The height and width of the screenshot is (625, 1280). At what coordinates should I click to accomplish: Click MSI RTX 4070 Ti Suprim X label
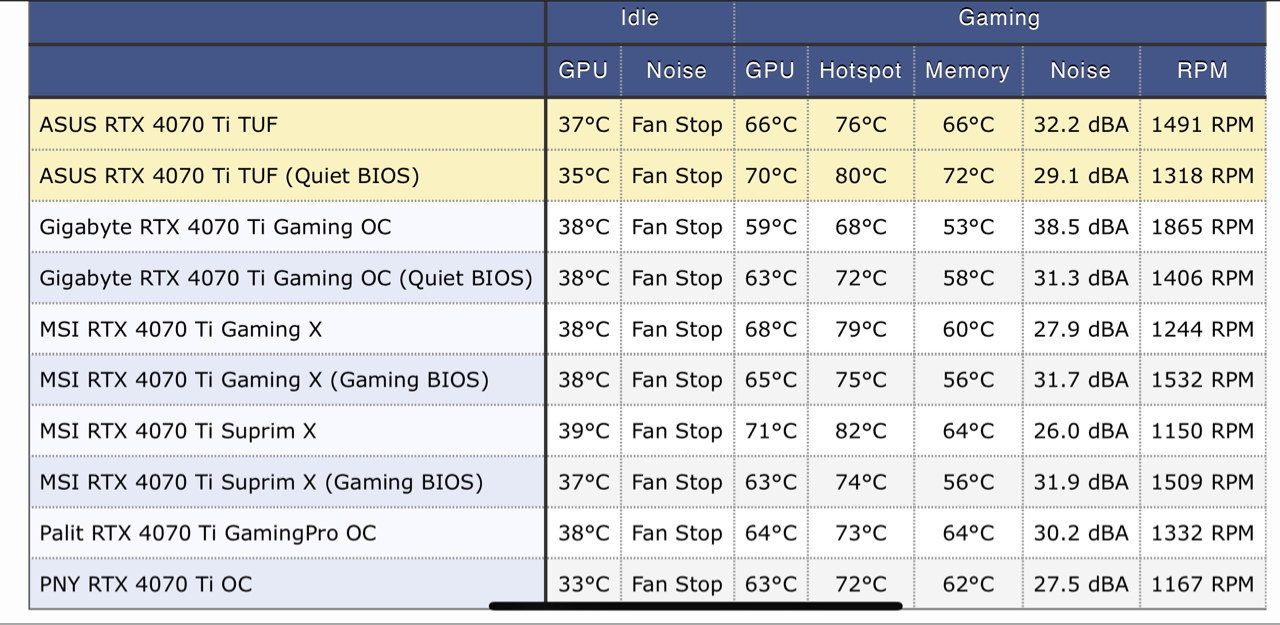coord(177,431)
